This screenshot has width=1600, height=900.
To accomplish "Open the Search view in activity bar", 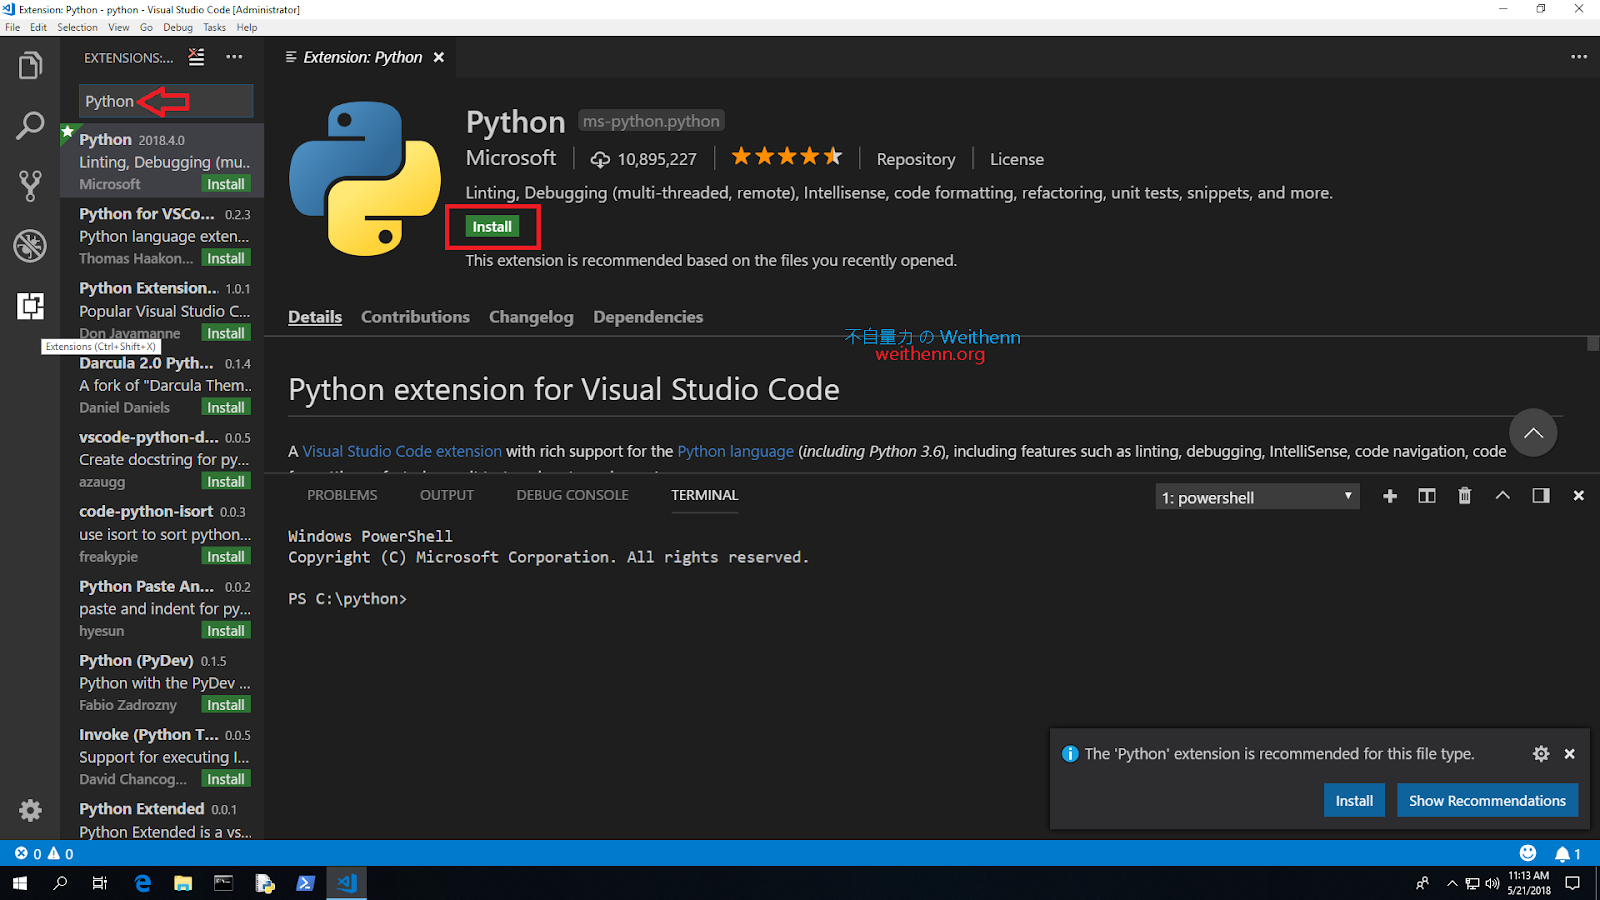I will (x=30, y=126).
